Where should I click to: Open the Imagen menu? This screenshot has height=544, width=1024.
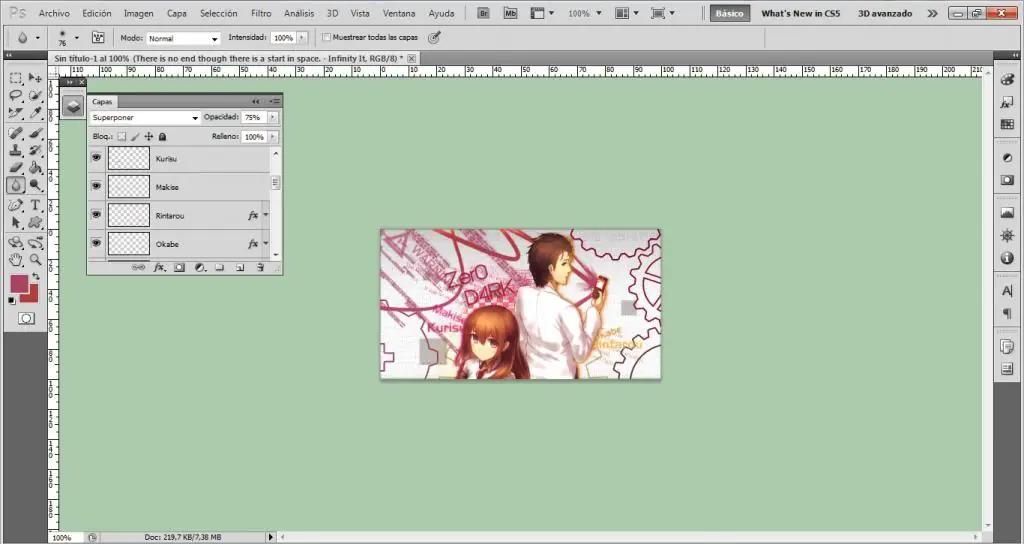pyautogui.click(x=138, y=13)
